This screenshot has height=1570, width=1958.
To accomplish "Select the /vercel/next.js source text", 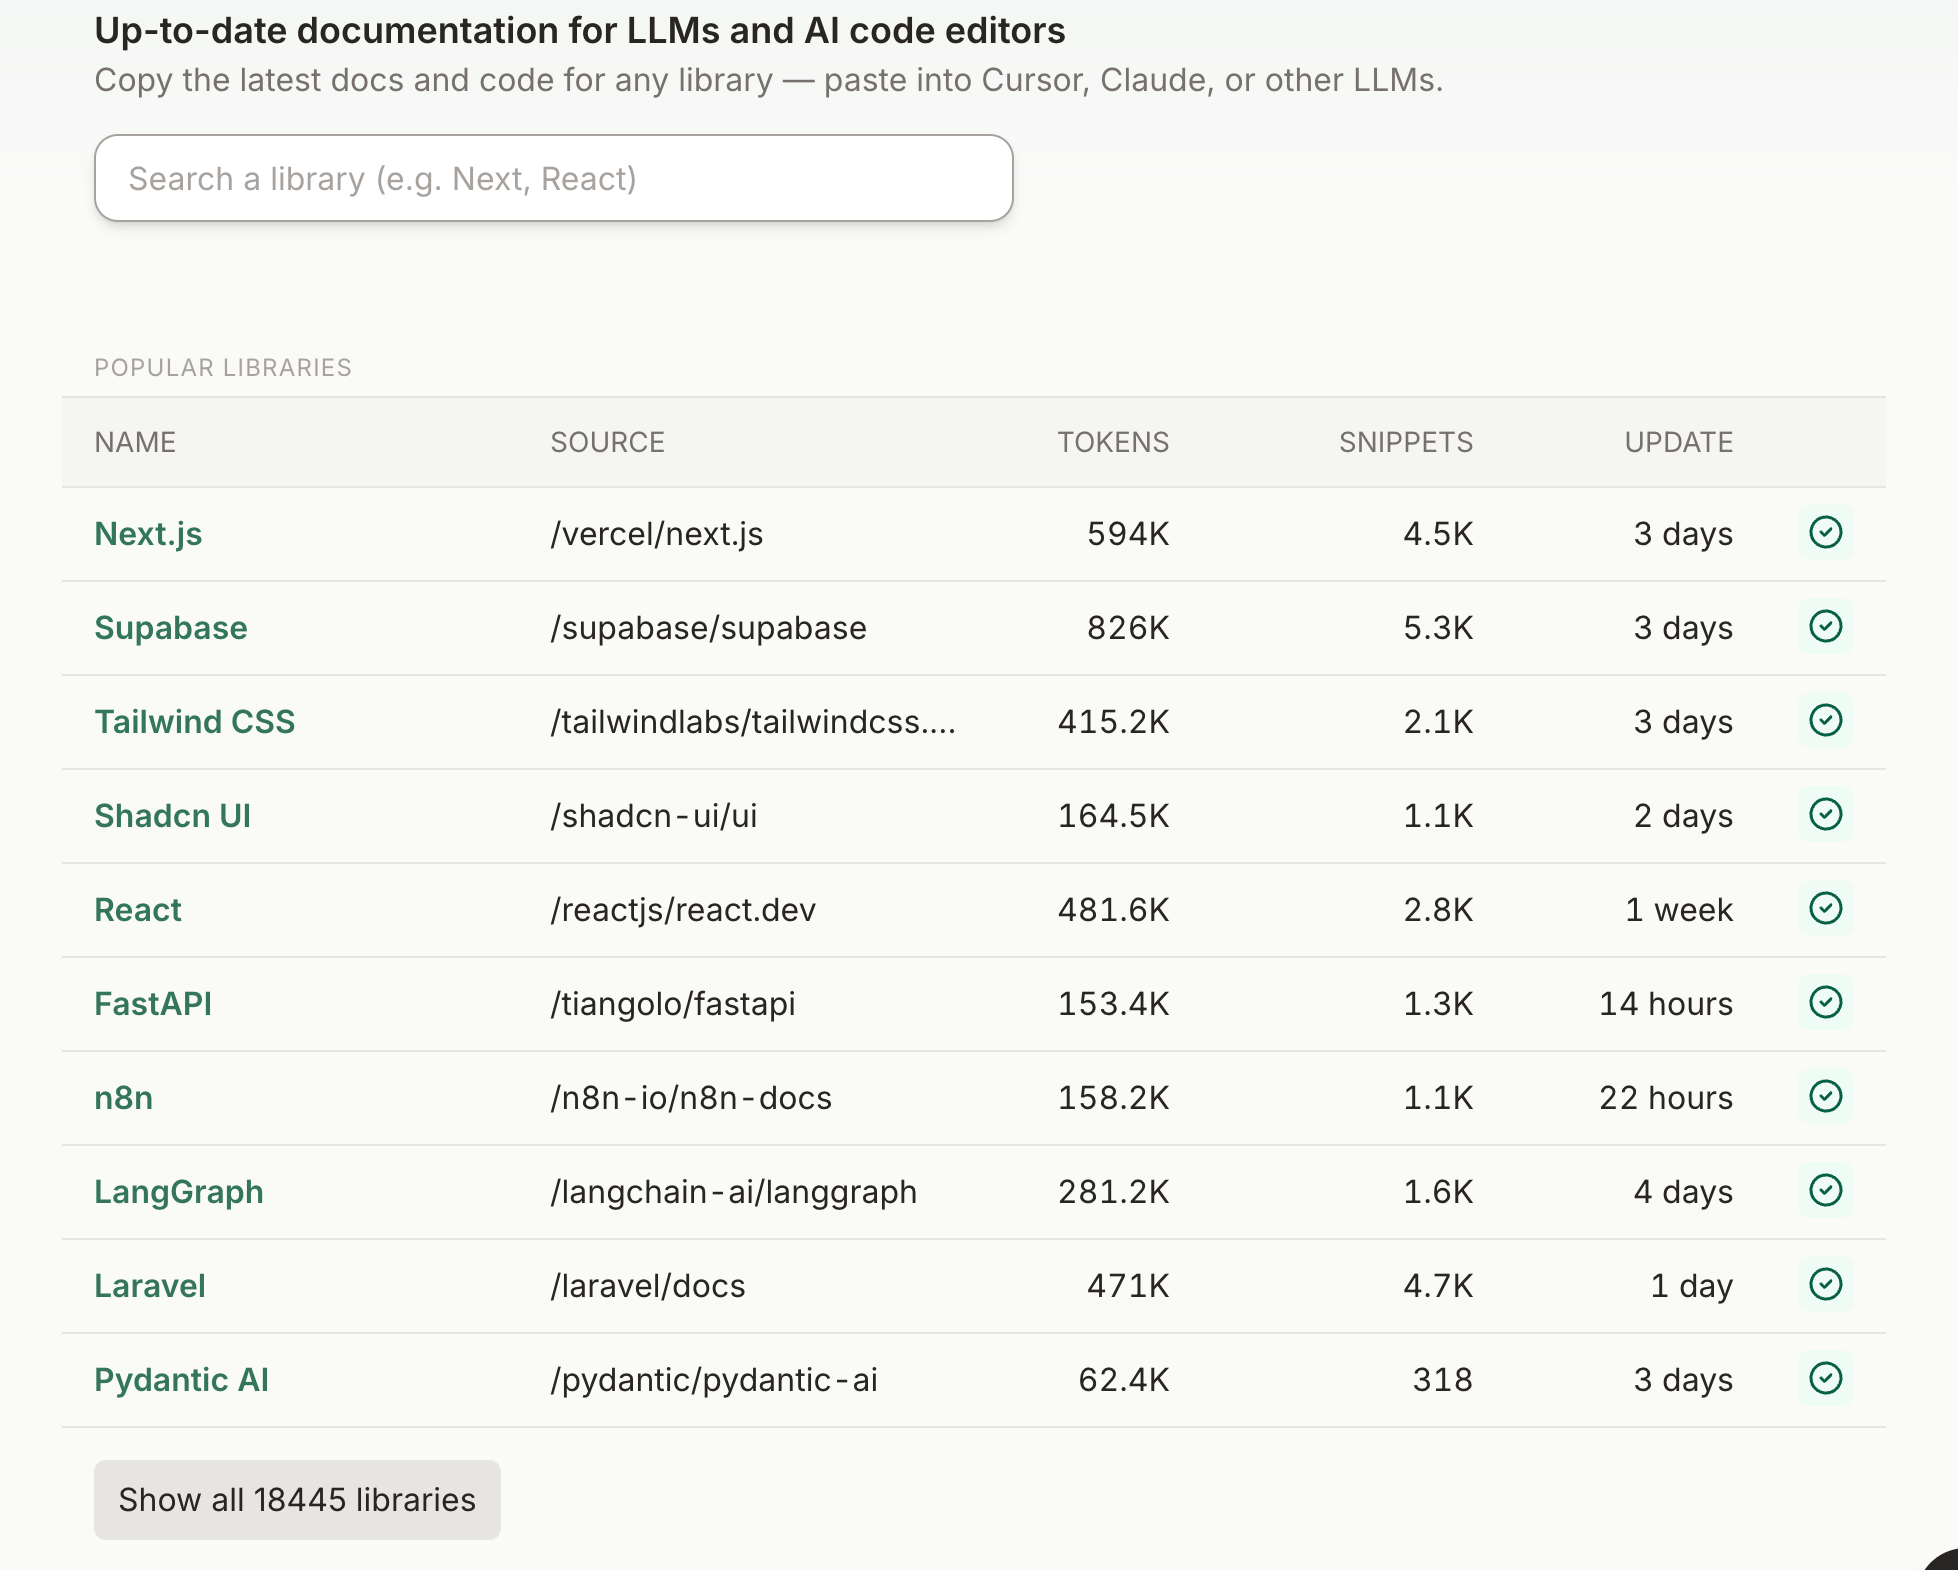I will tap(656, 534).
